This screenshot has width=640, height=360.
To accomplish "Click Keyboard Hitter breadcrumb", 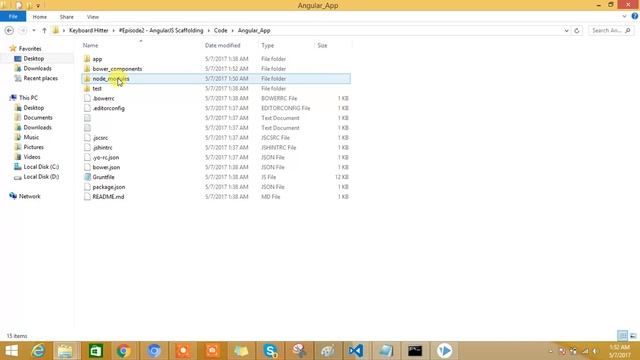I will [x=89, y=31].
